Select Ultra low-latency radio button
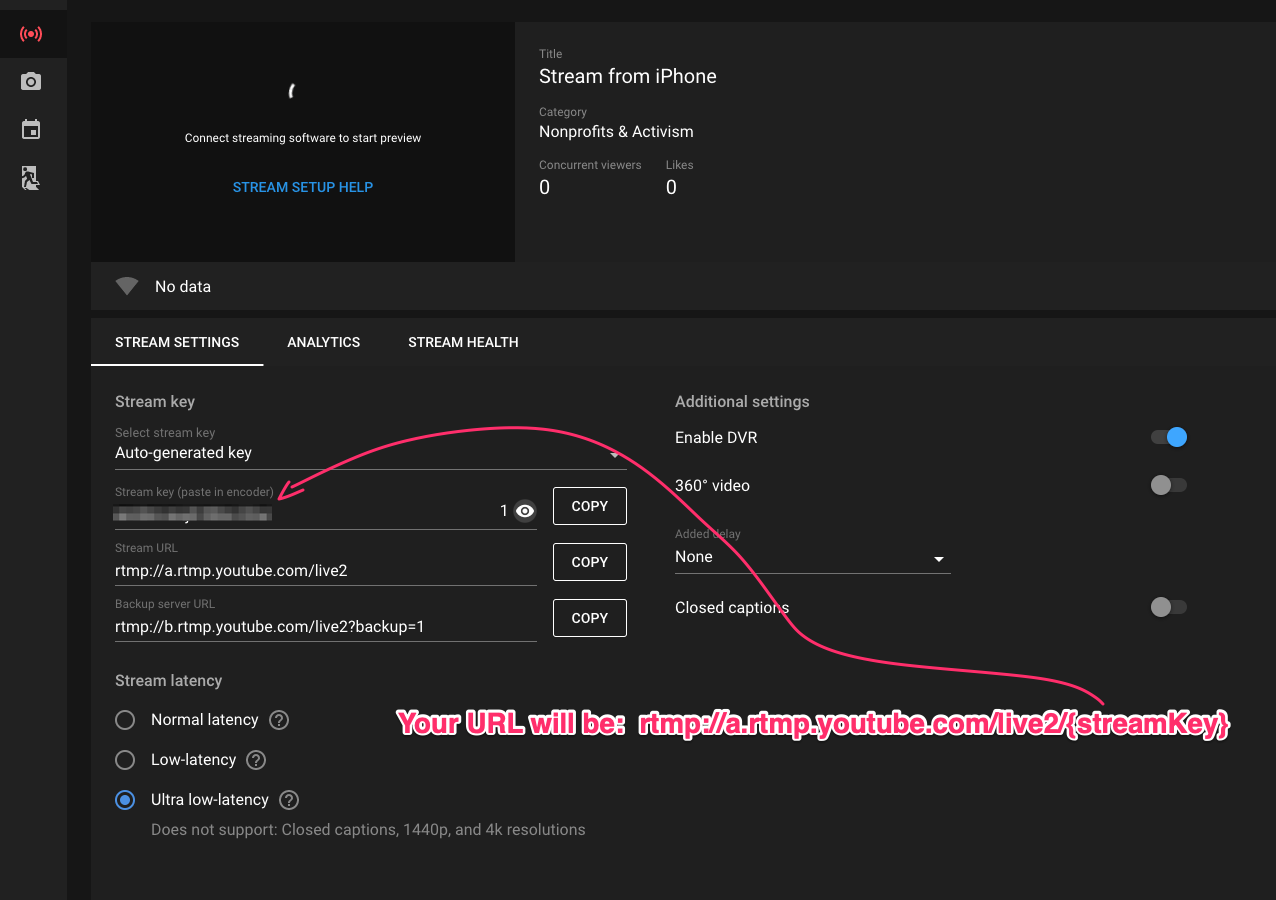Viewport: 1276px width, 900px height. pyautogui.click(x=125, y=800)
